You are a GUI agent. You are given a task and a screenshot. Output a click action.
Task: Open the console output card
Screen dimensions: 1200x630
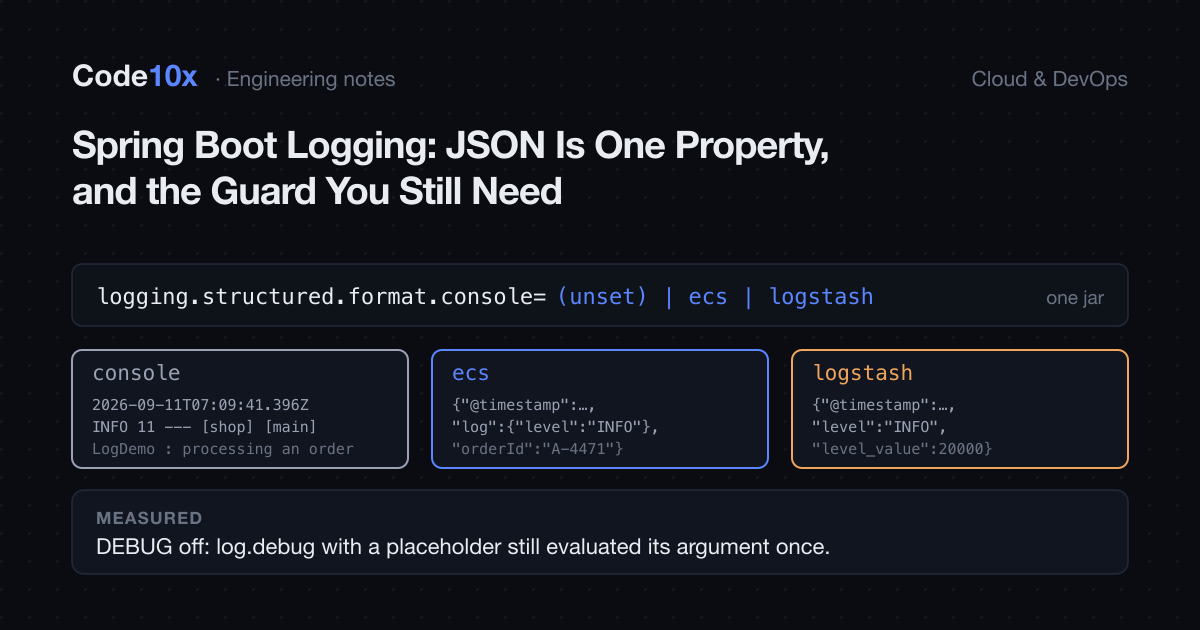pyautogui.click(x=240, y=408)
